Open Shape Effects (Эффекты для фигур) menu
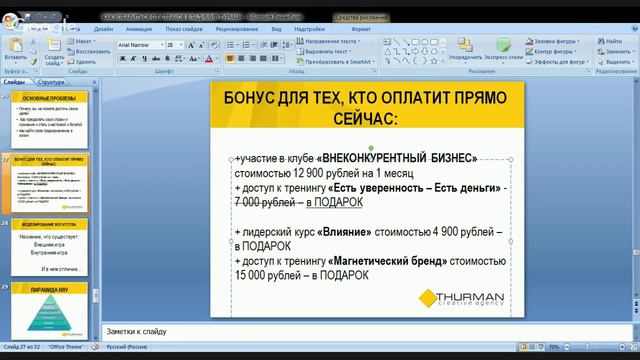Screen dimensions: 640x360 pyautogui.click(x=558, y=62)
